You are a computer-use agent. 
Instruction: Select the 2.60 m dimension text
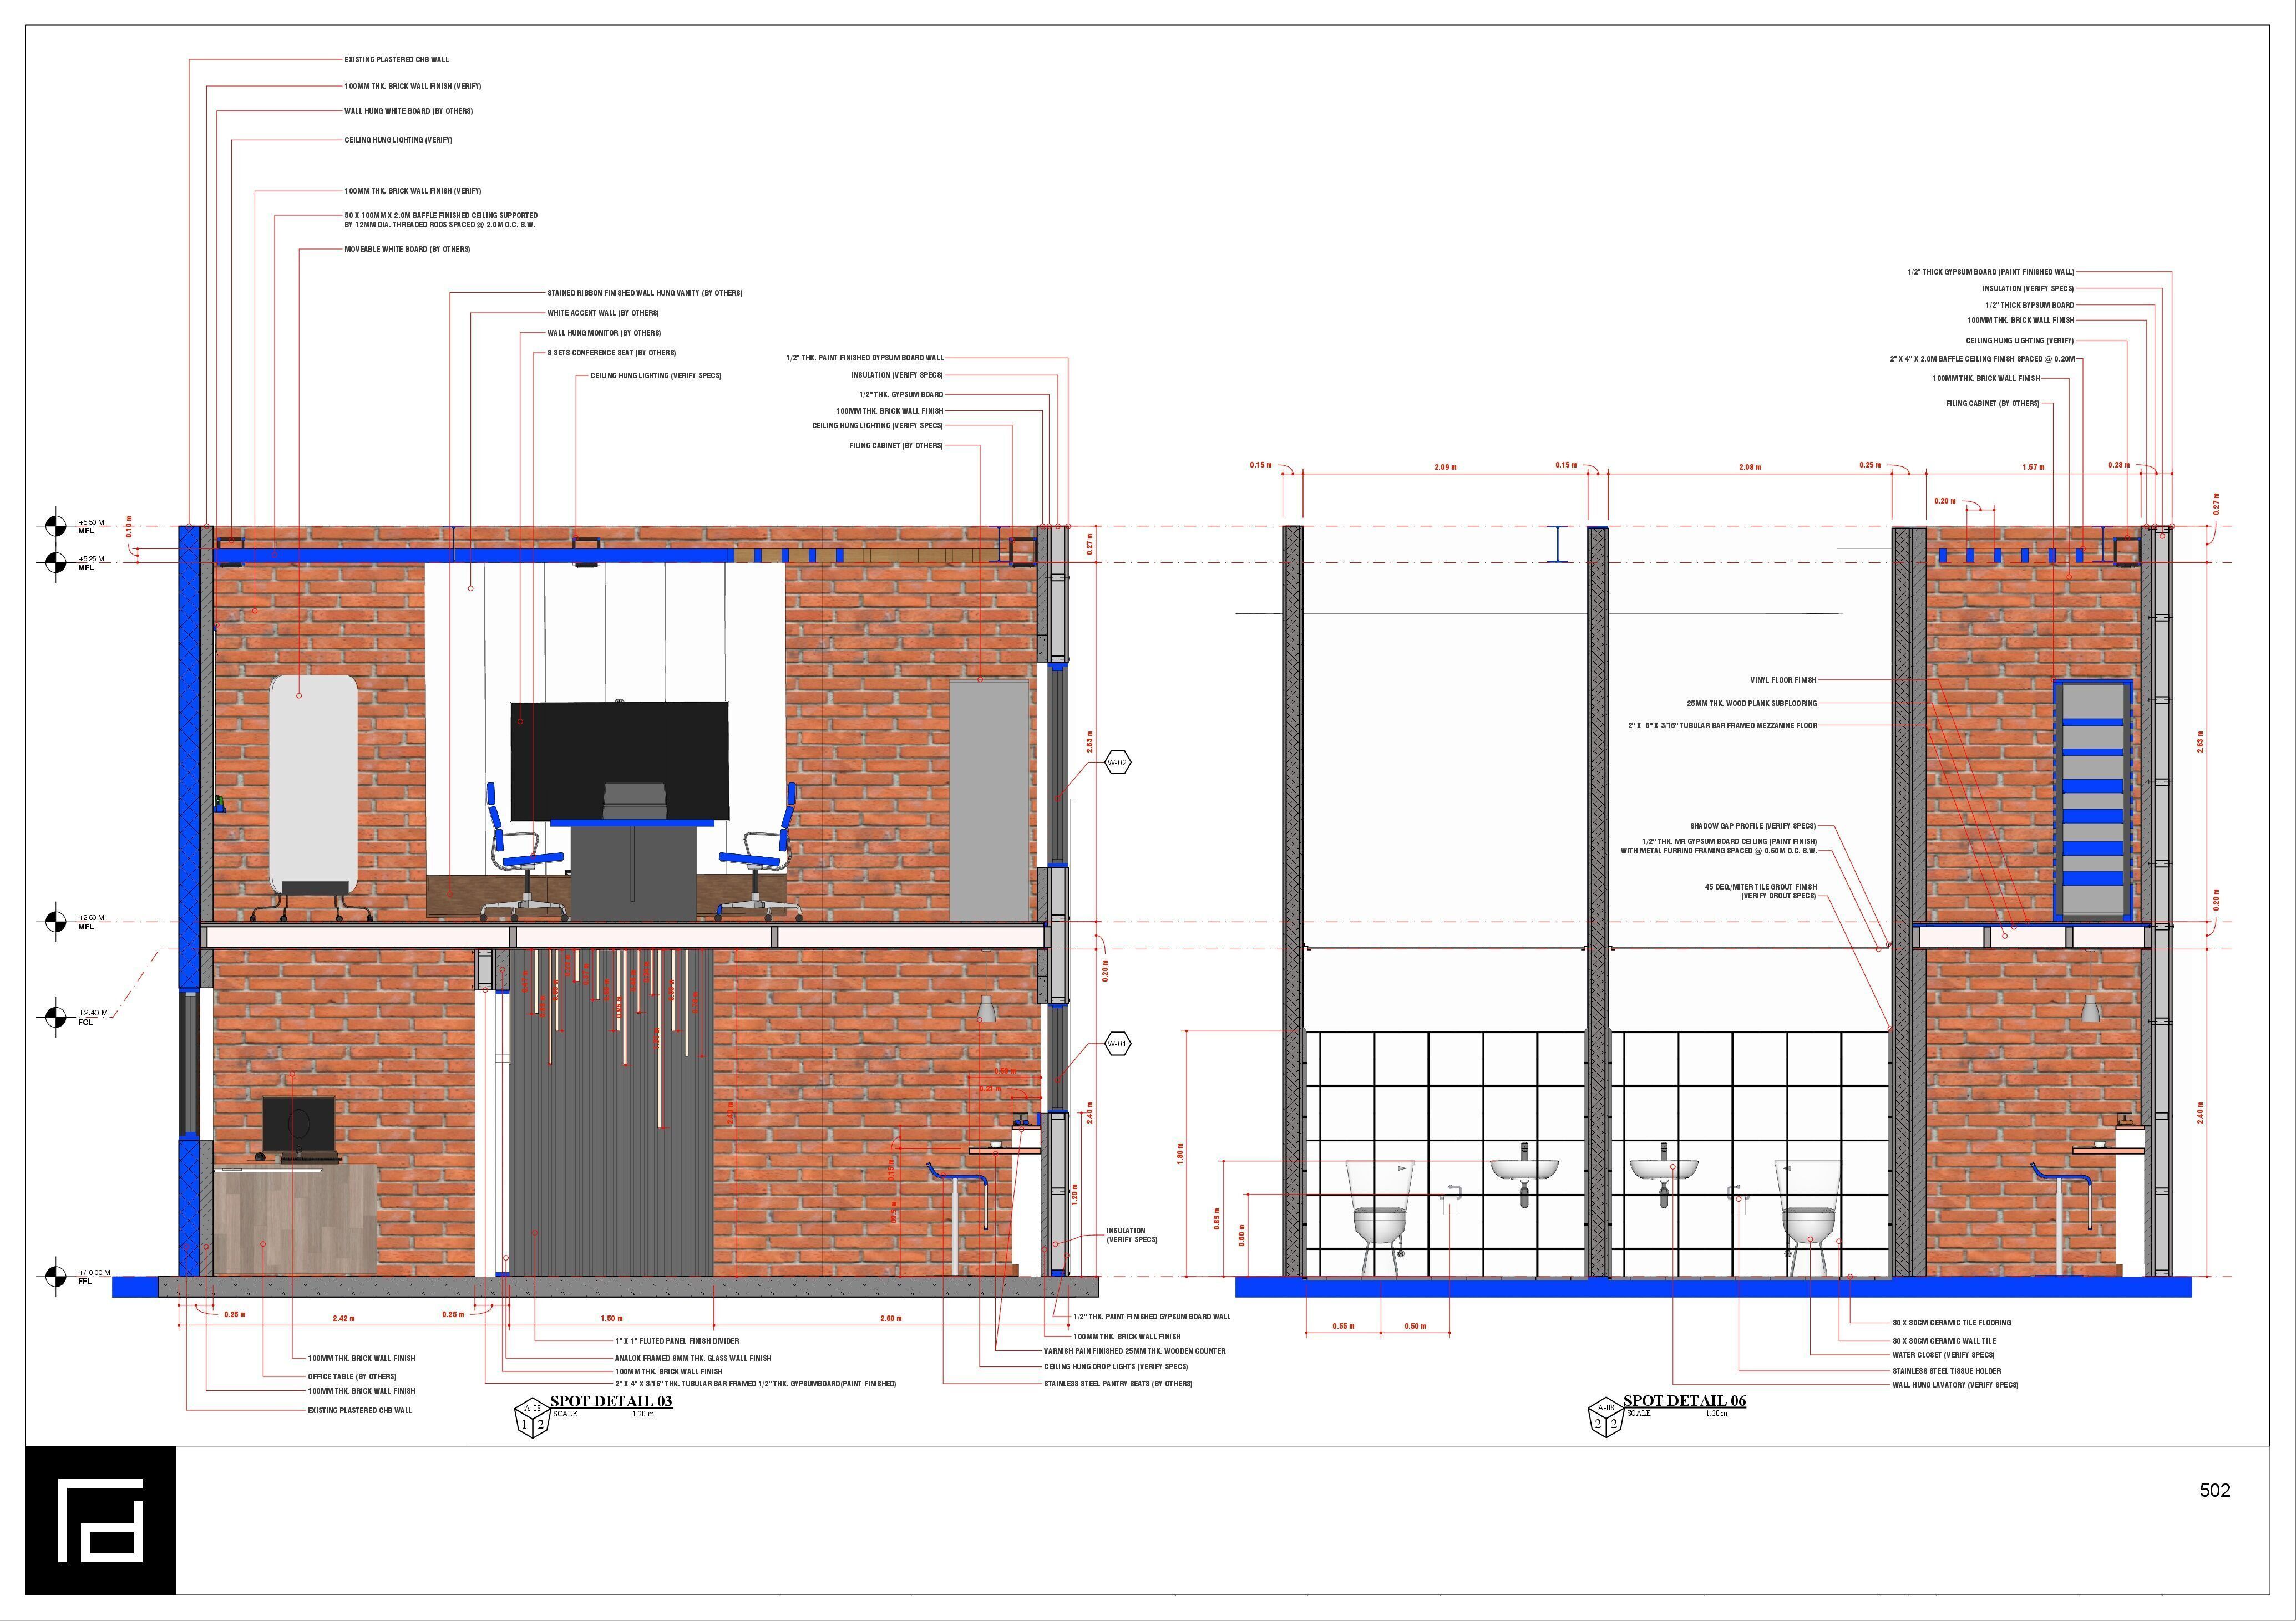(890, 1318)
